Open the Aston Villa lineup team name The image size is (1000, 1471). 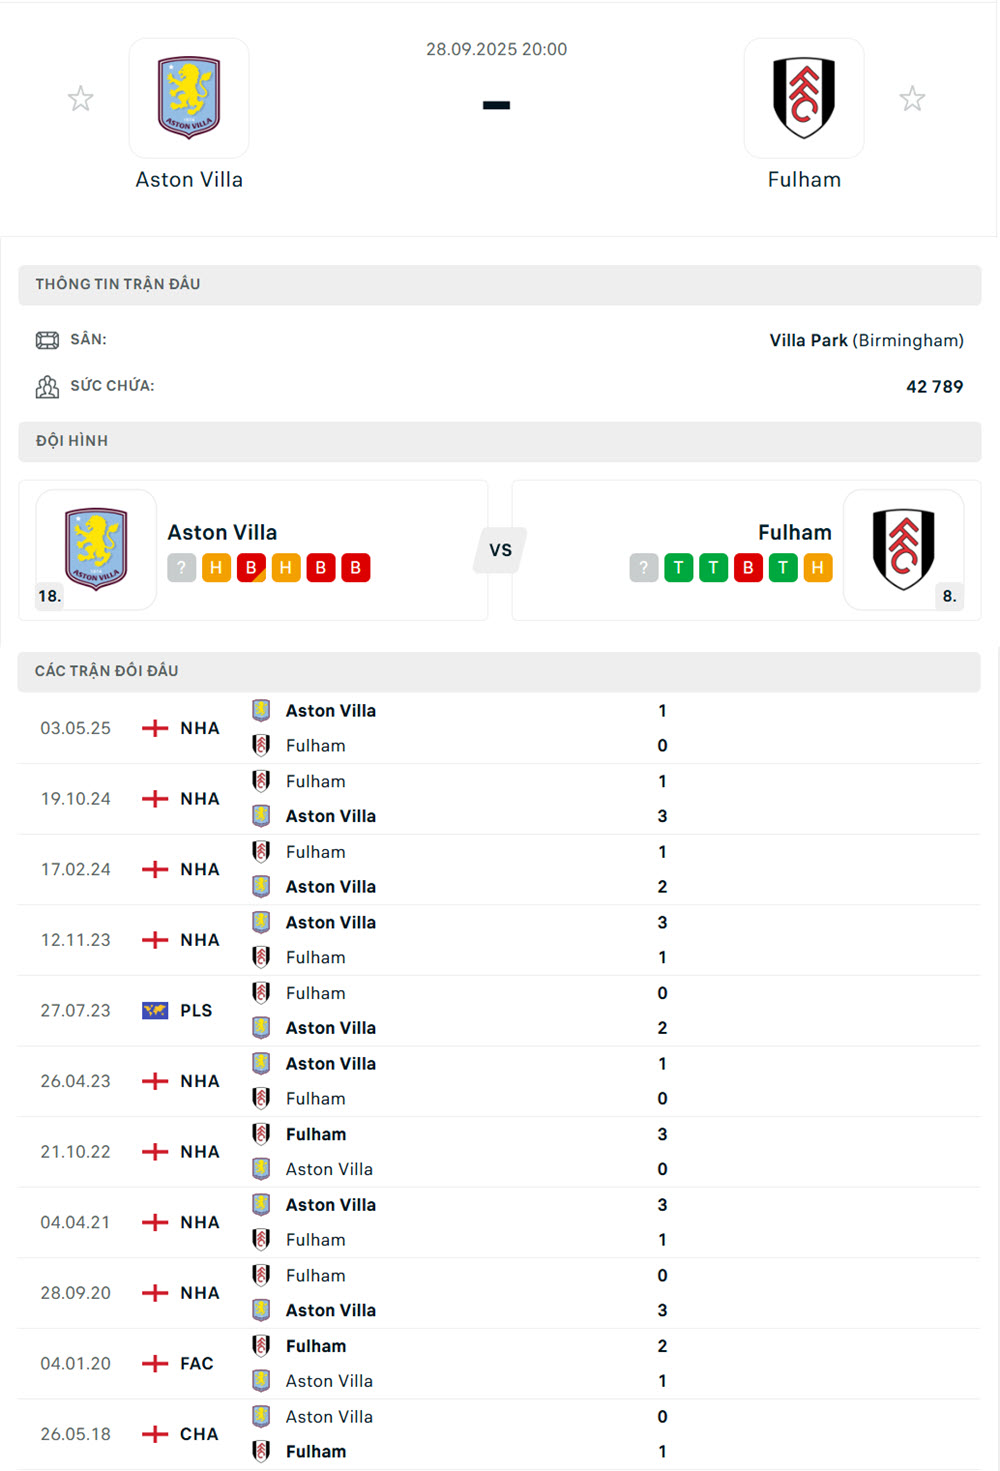click(x=222, y=532)
